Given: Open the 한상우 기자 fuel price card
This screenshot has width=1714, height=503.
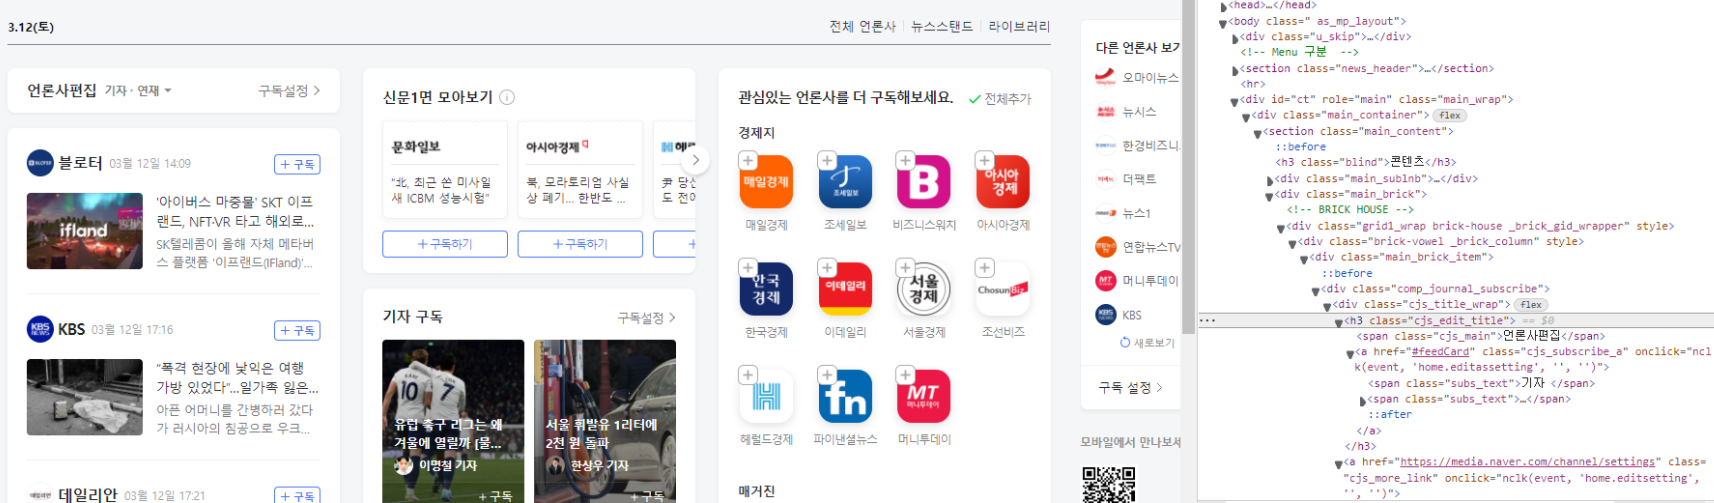Looking at the screenshot, I should 605,421.
